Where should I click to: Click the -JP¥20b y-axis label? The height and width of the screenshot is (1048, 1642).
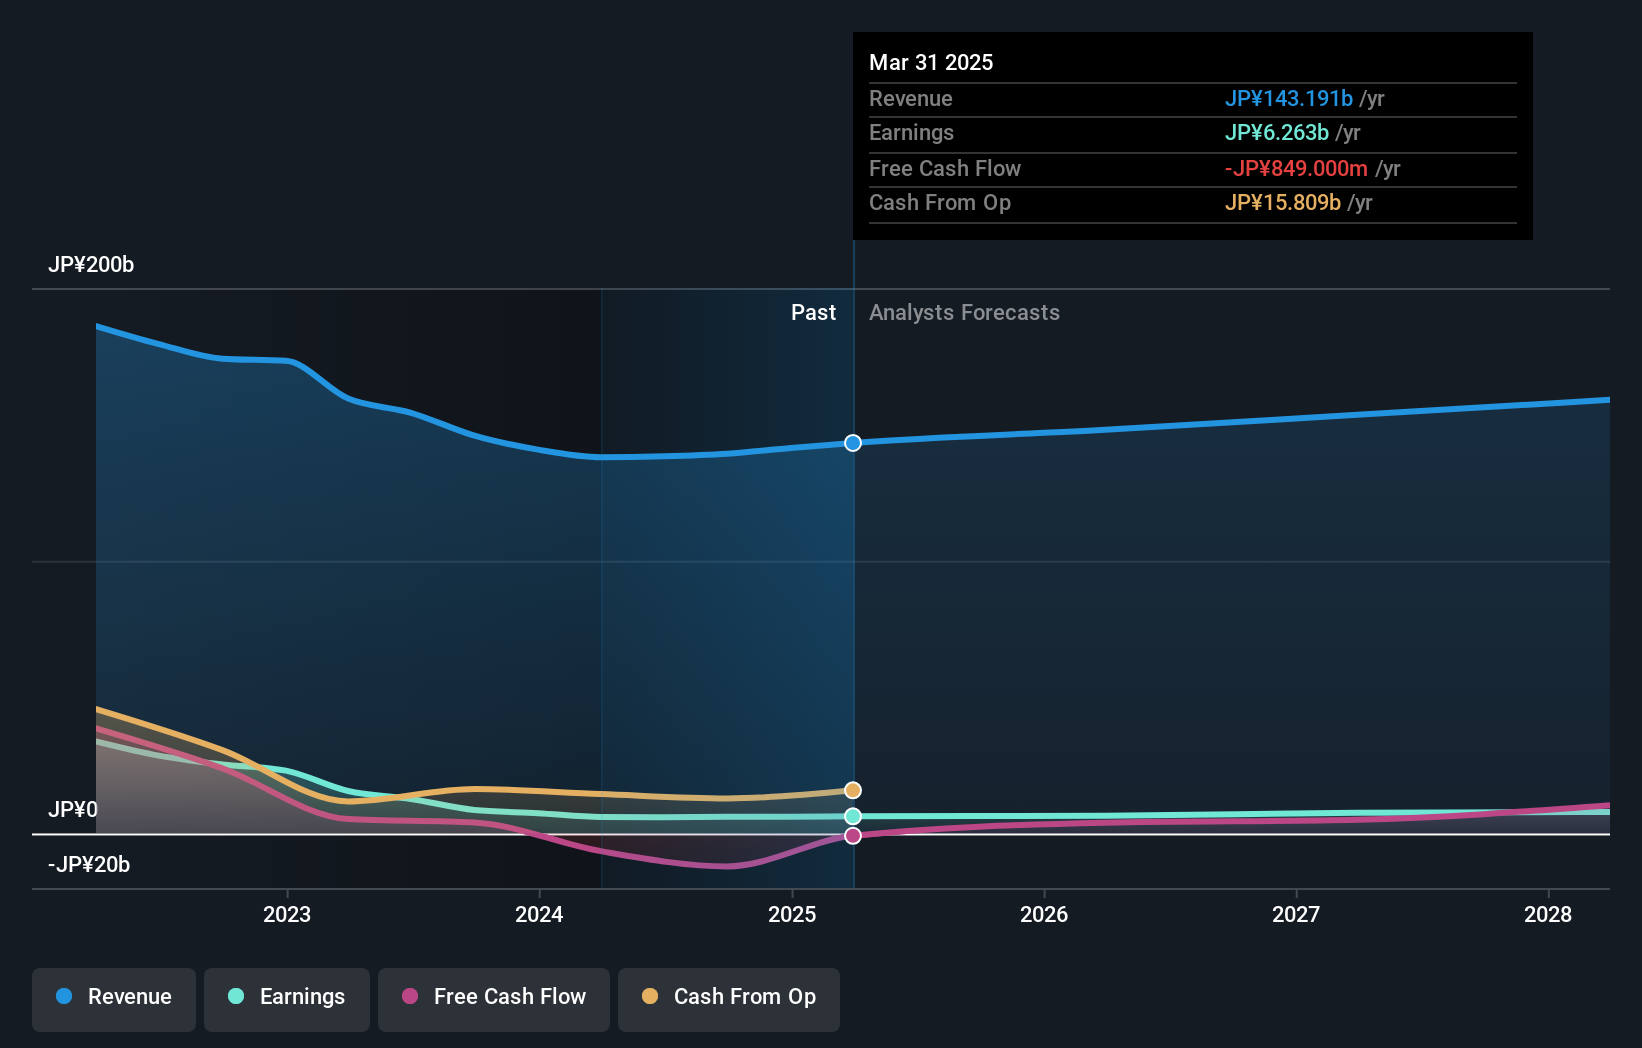tap(89, 864)
